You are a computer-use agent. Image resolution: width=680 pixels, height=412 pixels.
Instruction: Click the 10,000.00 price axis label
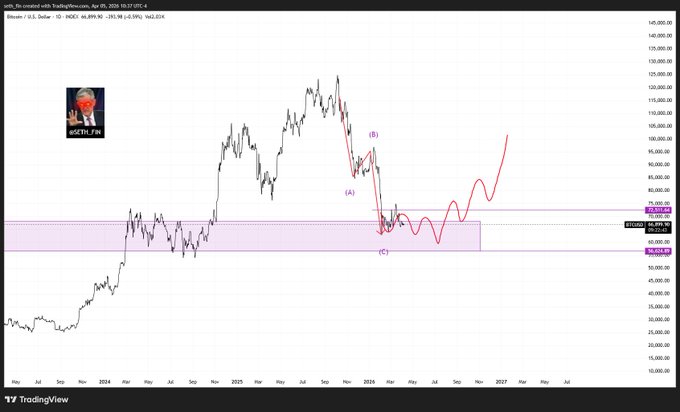click(660, 371)
